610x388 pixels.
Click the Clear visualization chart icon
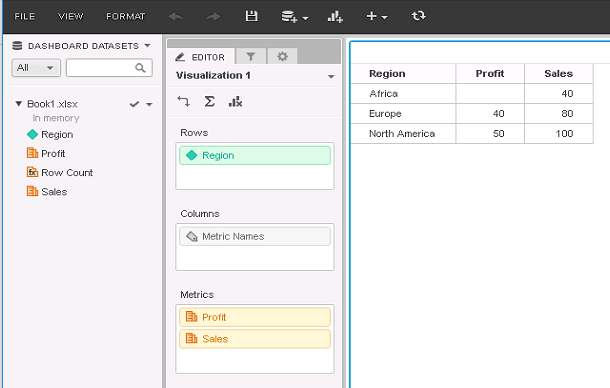235,102
